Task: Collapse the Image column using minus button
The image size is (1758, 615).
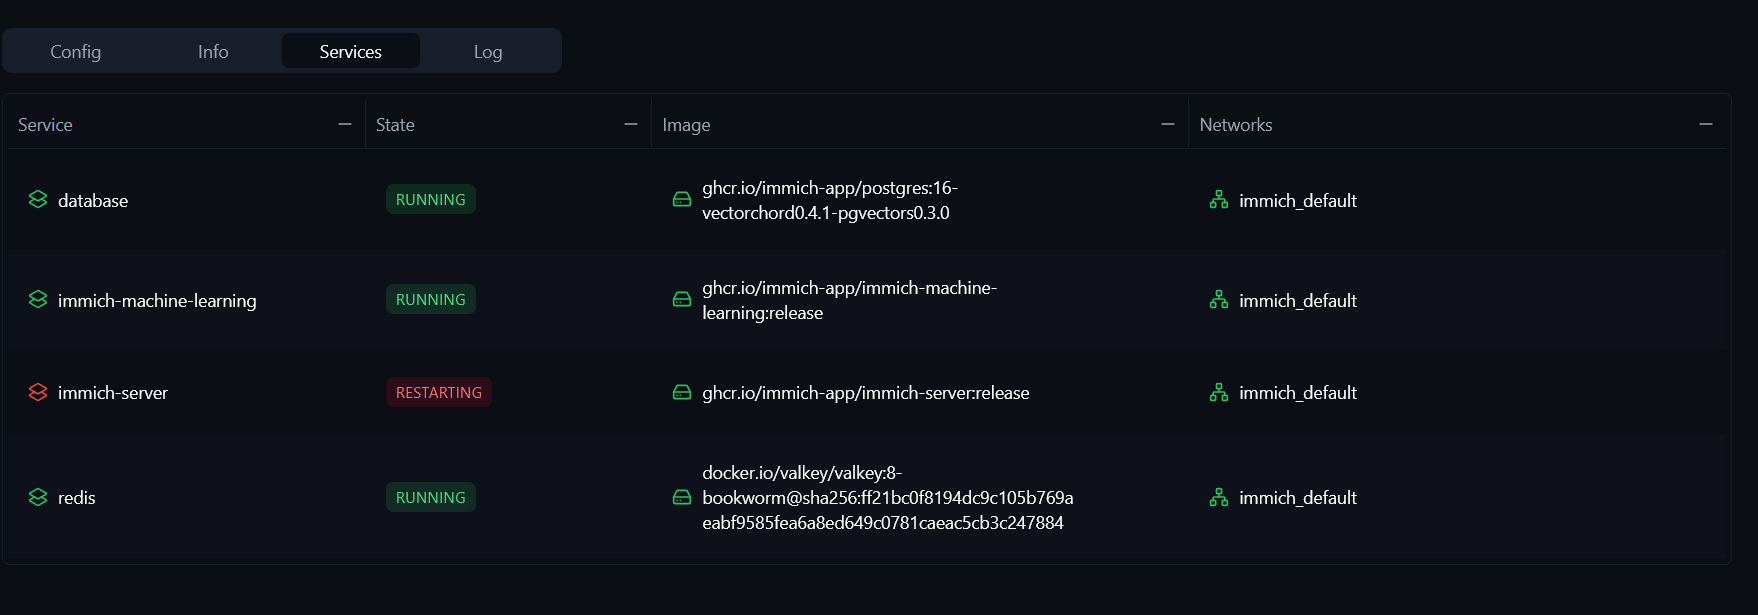Action: point(1168,124)
